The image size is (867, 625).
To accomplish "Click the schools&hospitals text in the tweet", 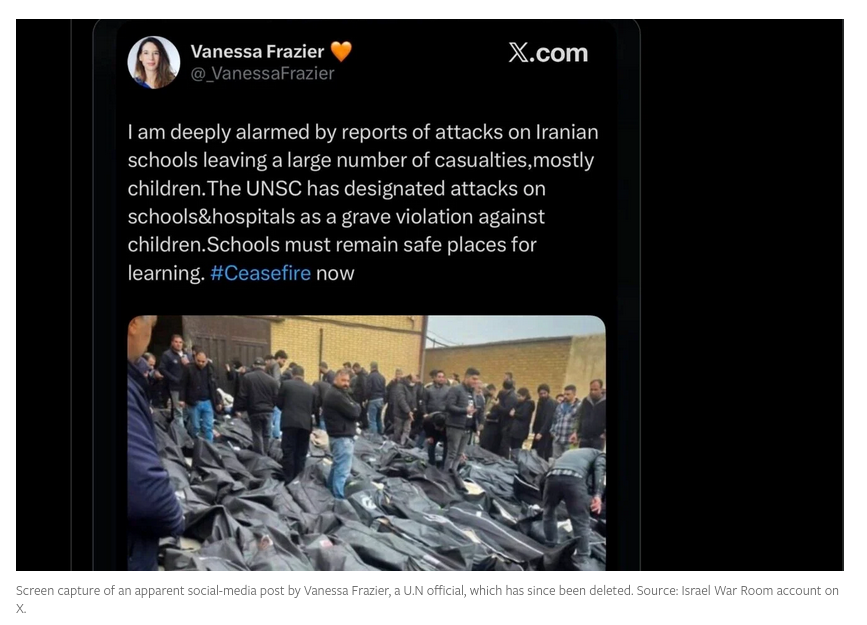I will (211, 217).
